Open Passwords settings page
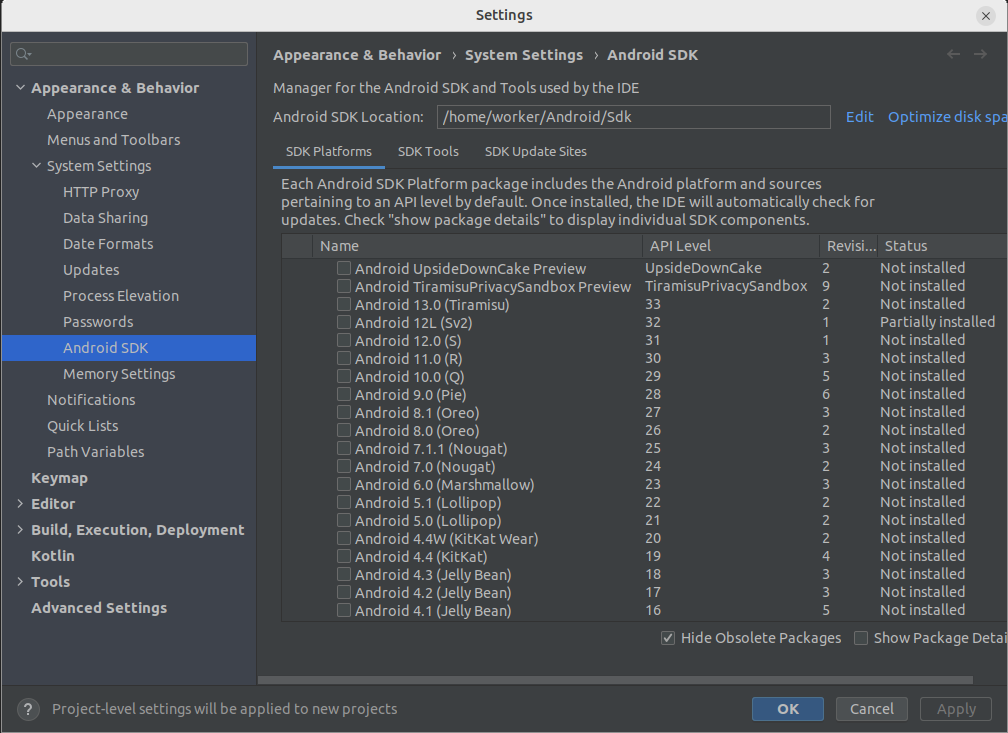This screenshot has height=733, width=1008. [x=98, y=321]
